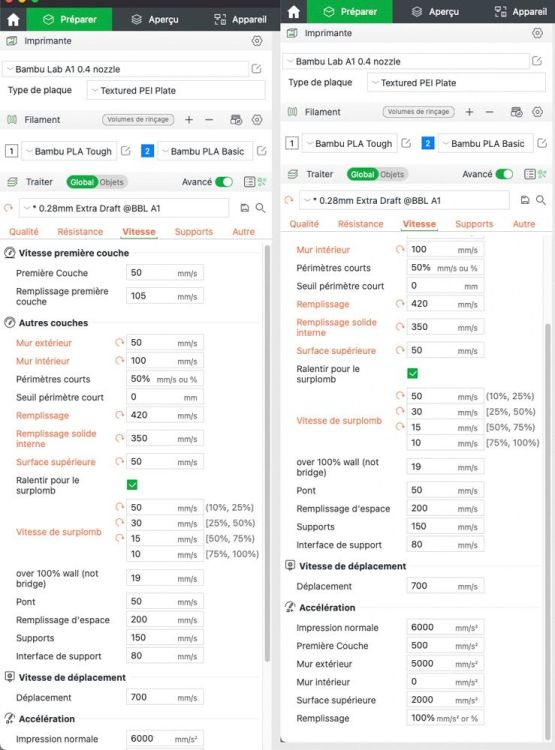Expand Bambu PLA Basic filament dropdown in right panel
Viewport: 555px width, 750px height.
tap(486, 143)
